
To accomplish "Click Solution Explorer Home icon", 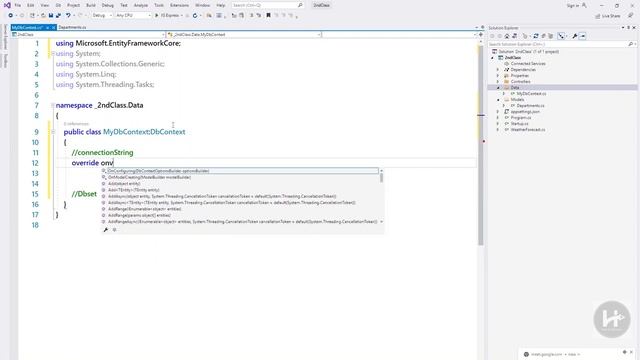I will [x=507, y=36].
